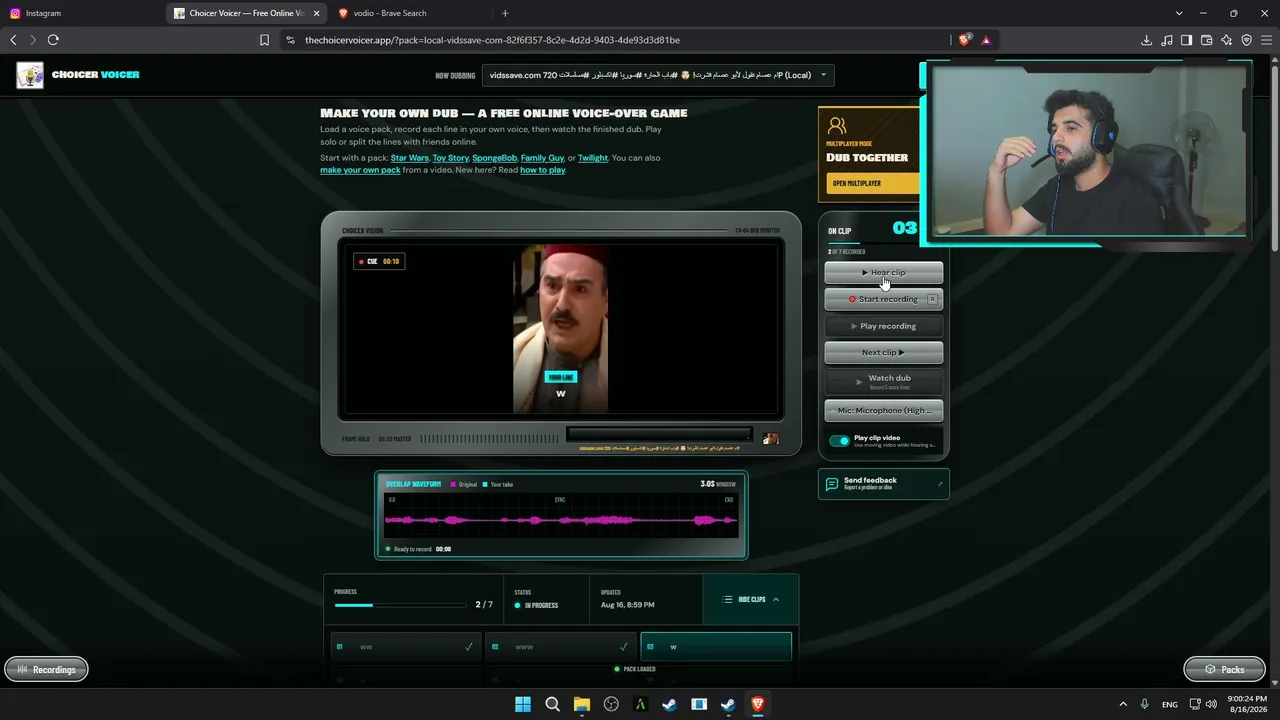This screenshot has width=1280, height=720.
Task: Open Brave Shields lion icon
Action: pyautogui.click(x=964, y=40)
